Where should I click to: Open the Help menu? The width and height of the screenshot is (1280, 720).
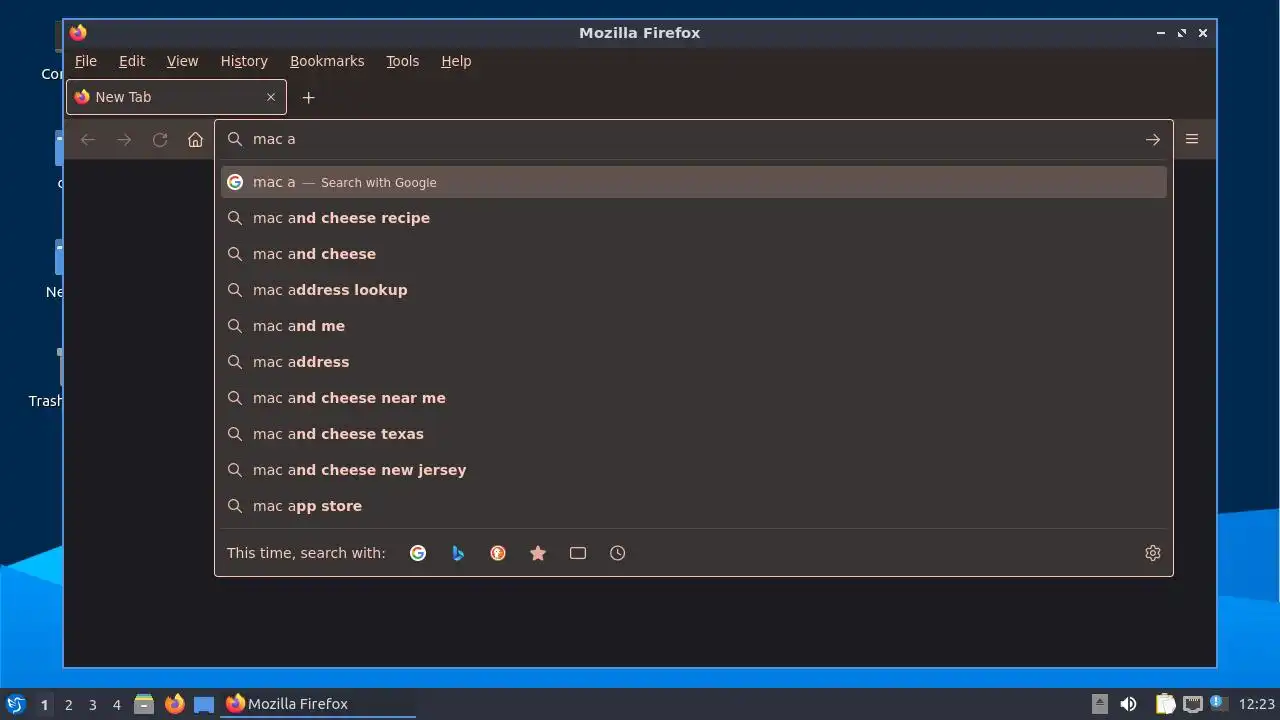(x=456, y=61)
